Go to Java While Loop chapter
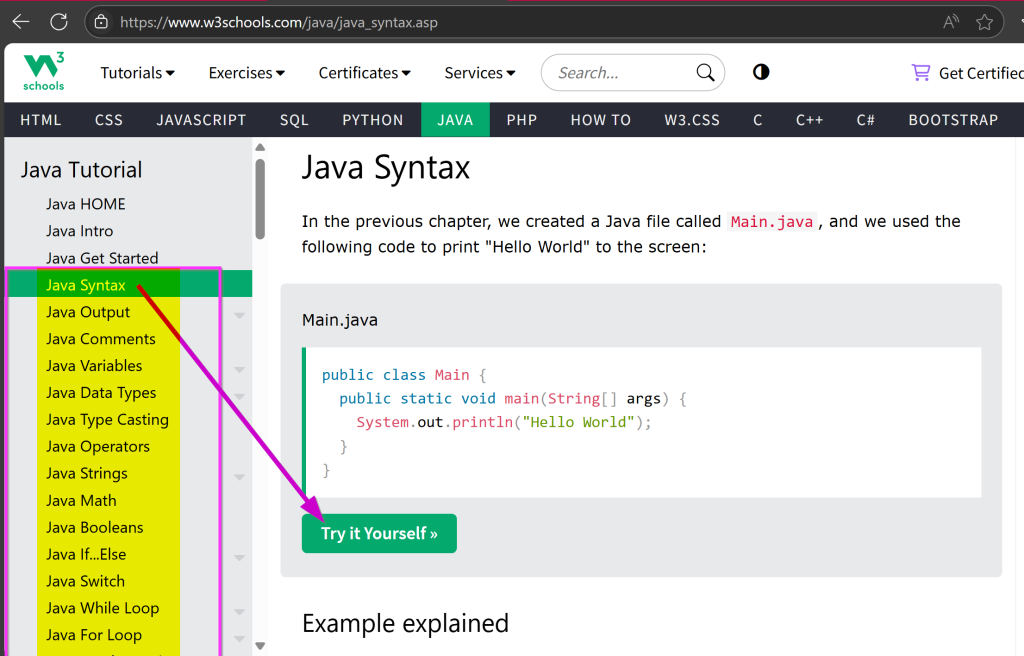This screenshot has width=1024, height=656. pos(102,608)
